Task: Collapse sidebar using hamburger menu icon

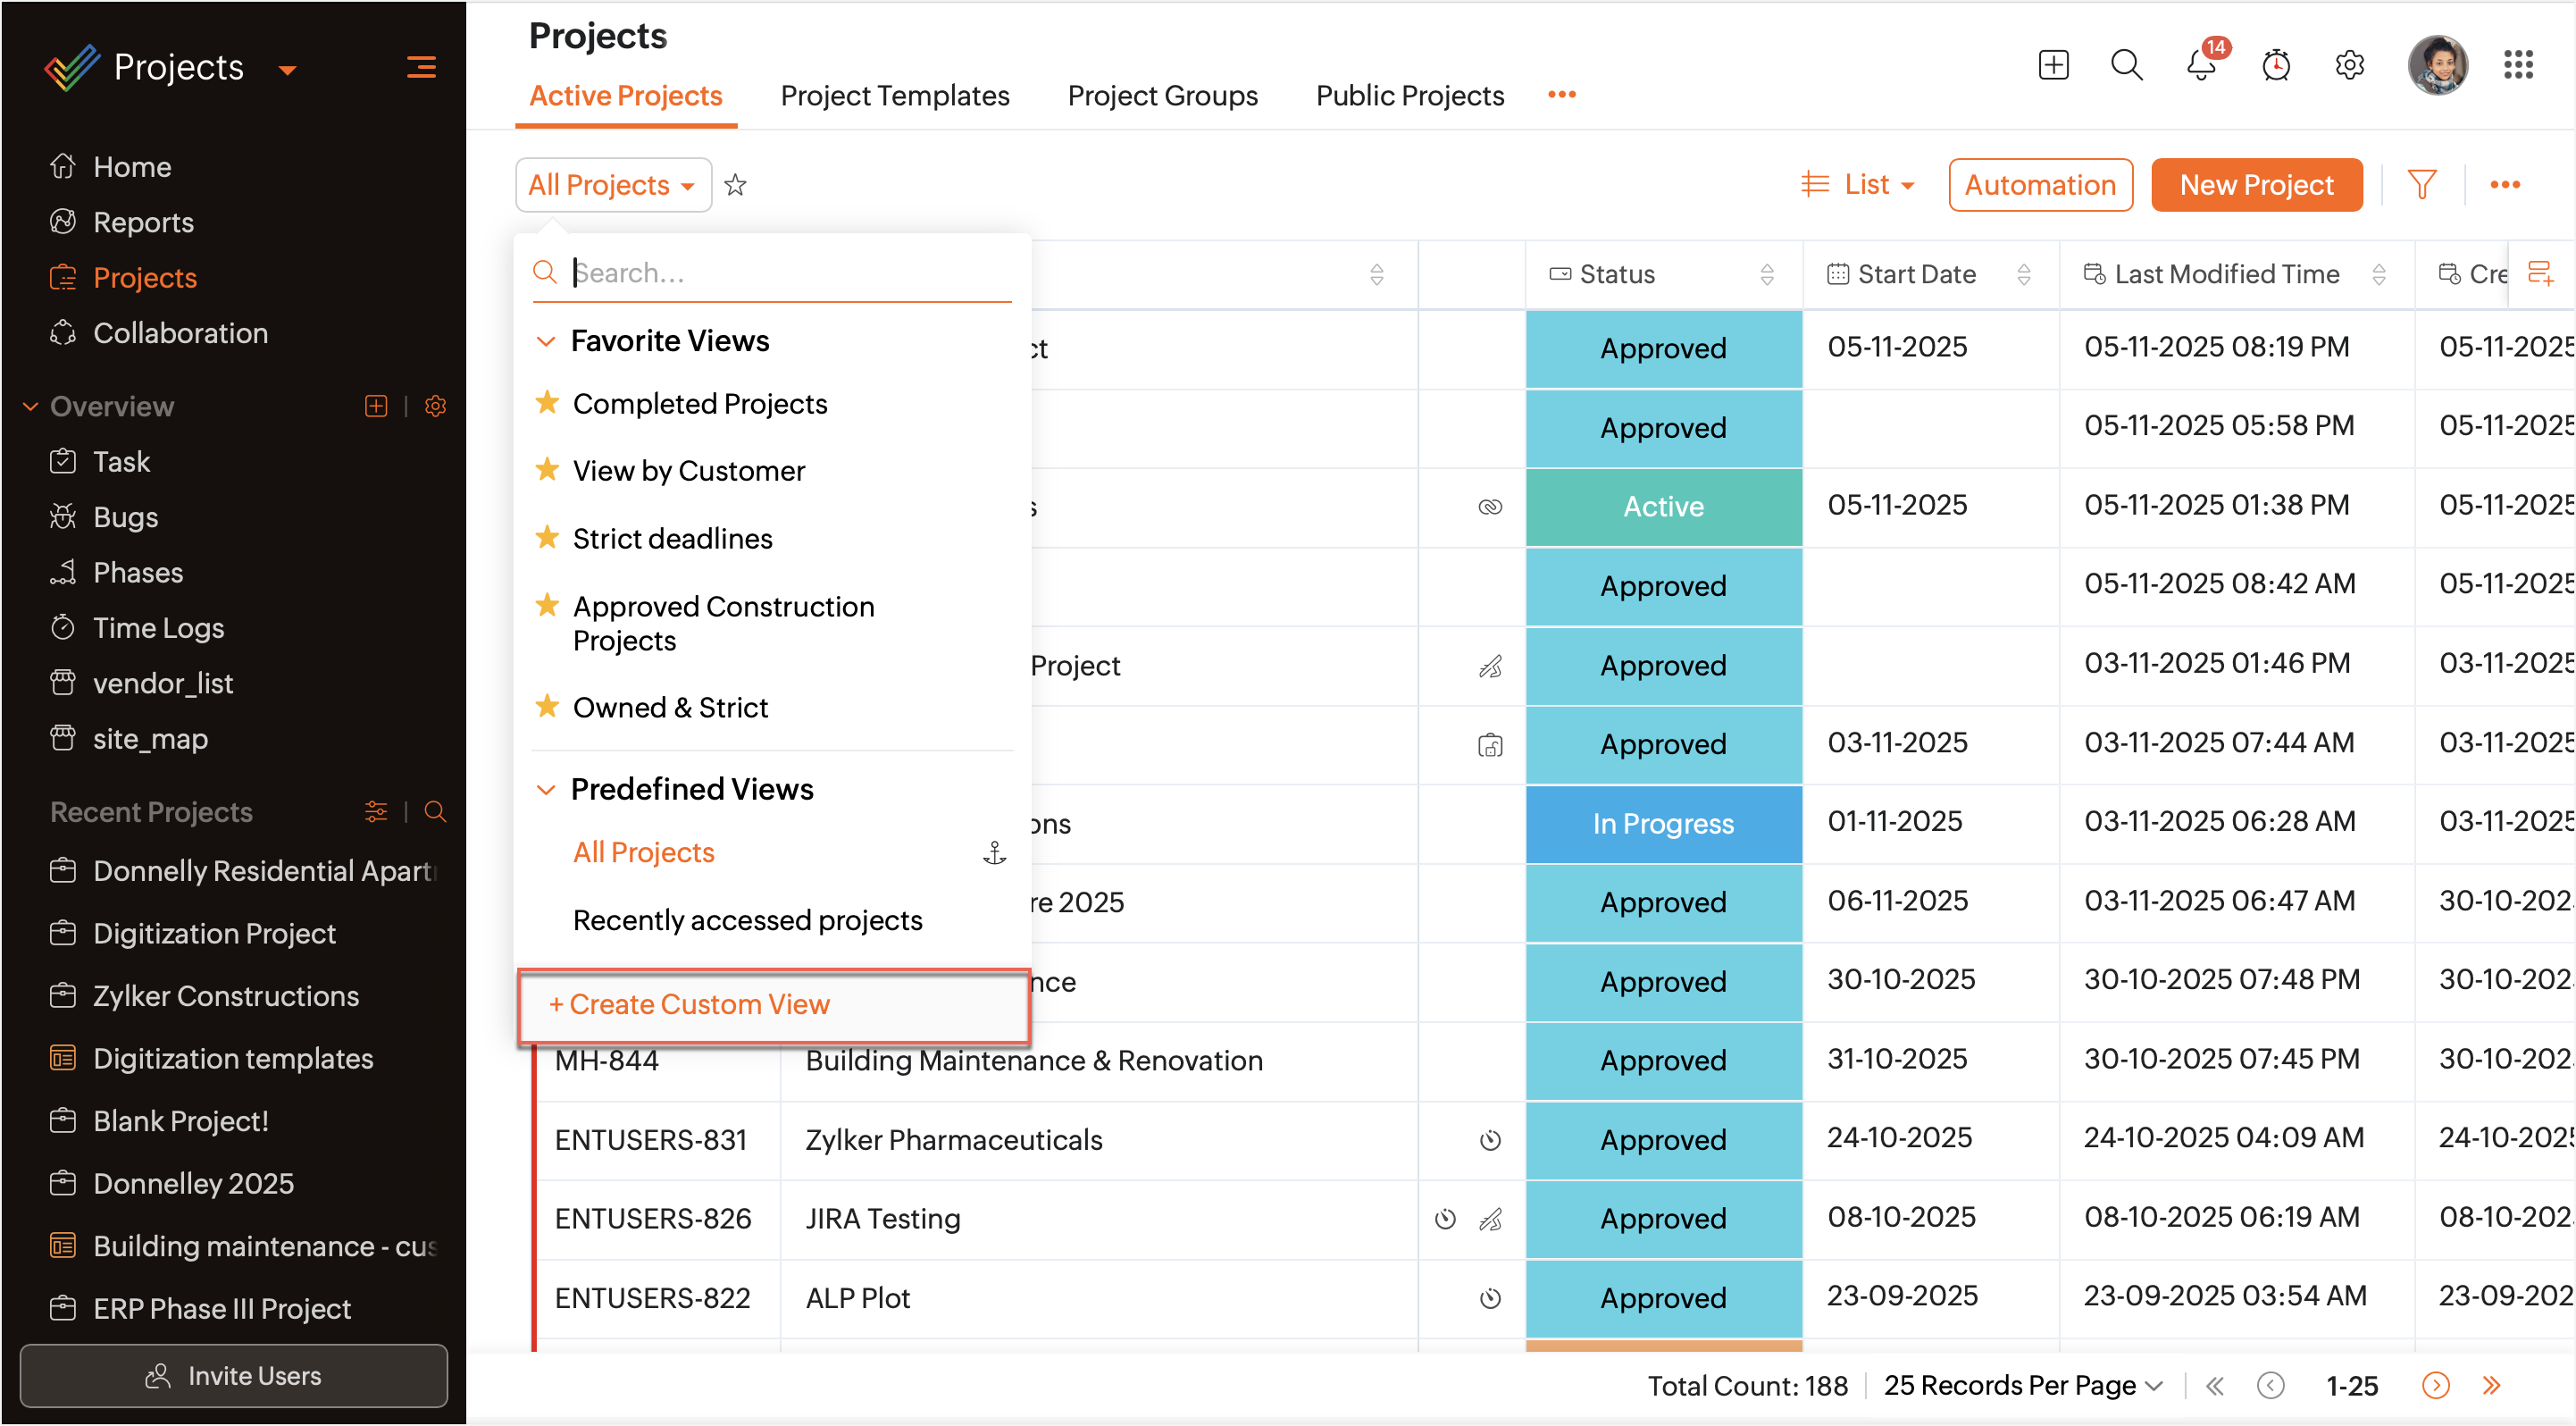Action: coord(421,67)
